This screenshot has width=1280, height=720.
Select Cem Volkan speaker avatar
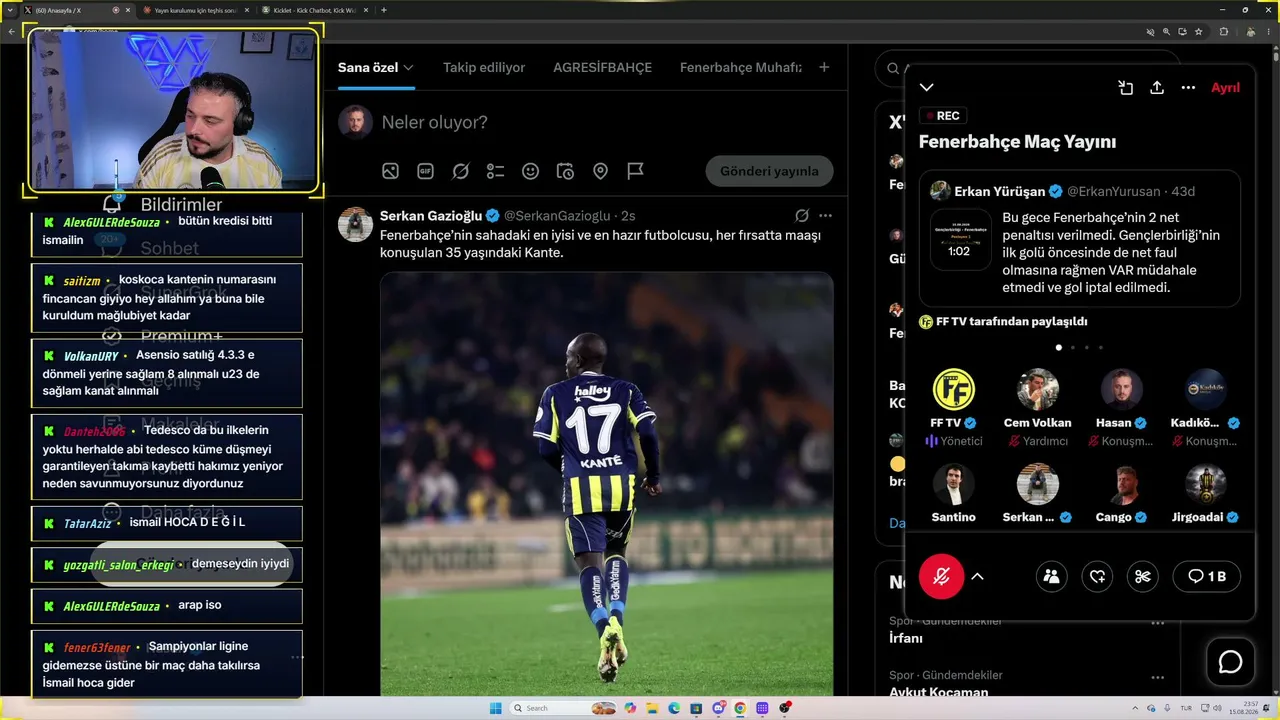point(1037,389)
